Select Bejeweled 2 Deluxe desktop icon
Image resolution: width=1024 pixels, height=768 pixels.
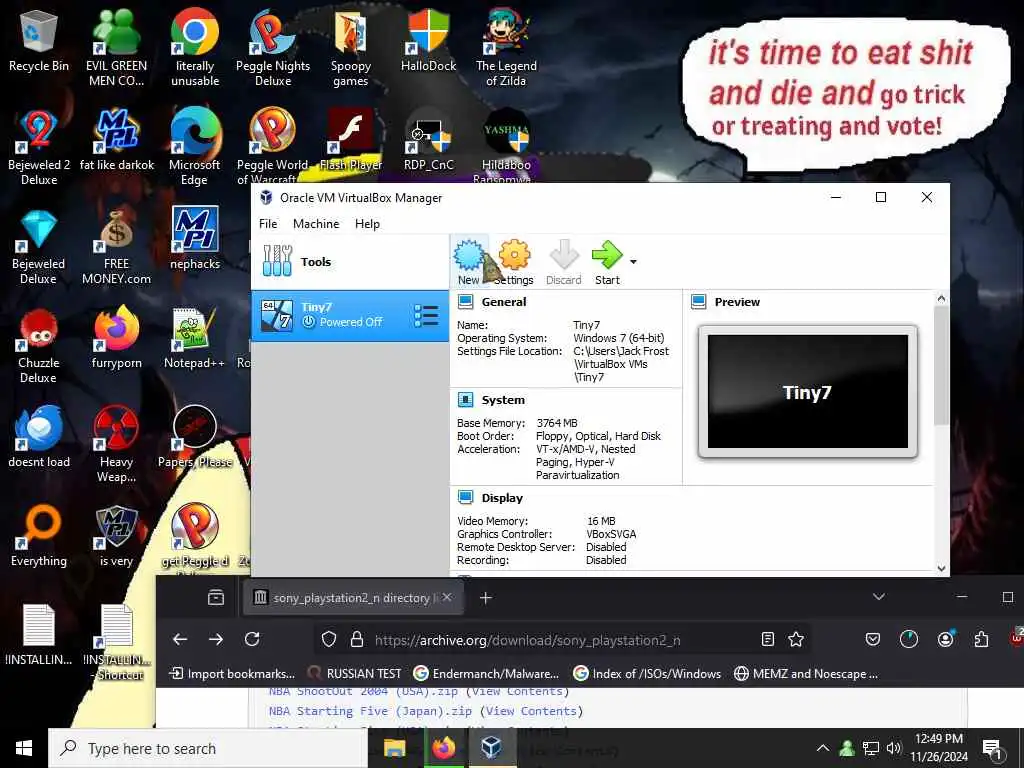39,147
